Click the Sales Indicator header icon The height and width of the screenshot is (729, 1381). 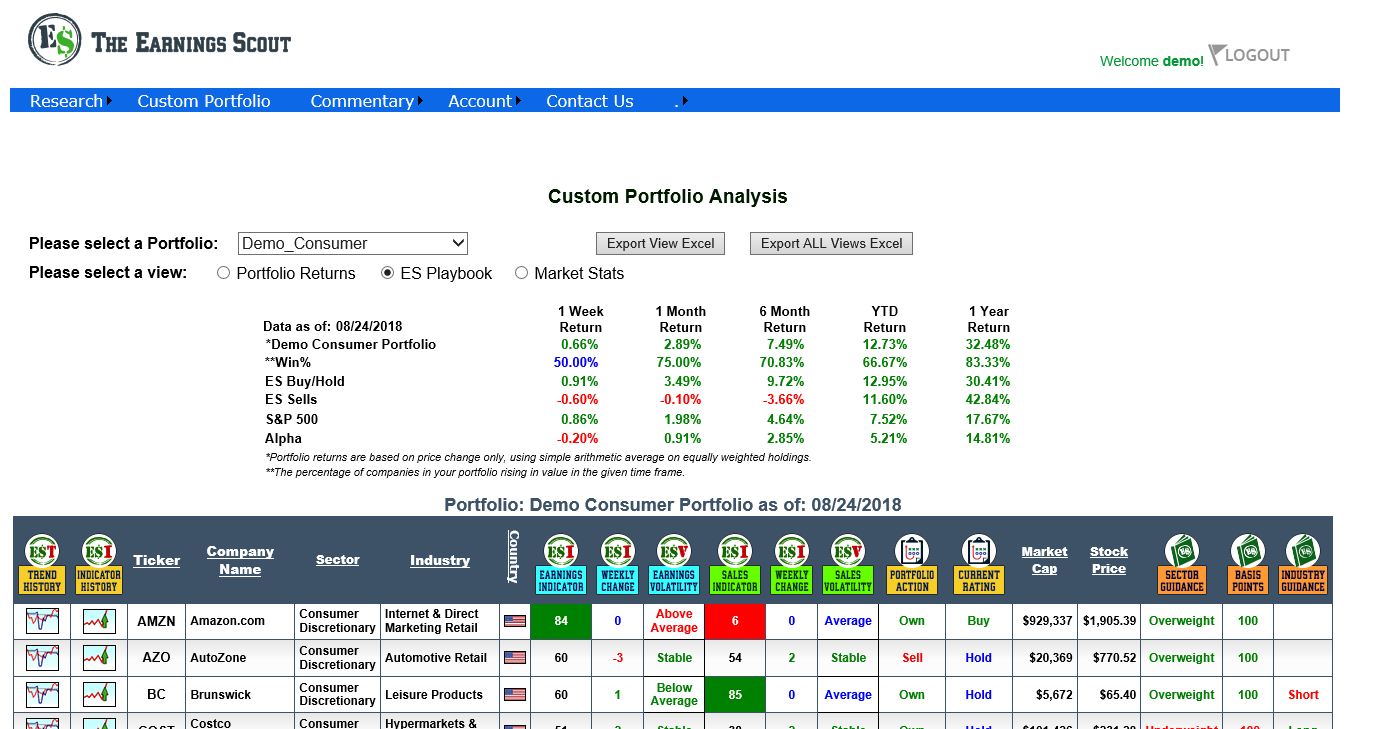tap(735, 563)
